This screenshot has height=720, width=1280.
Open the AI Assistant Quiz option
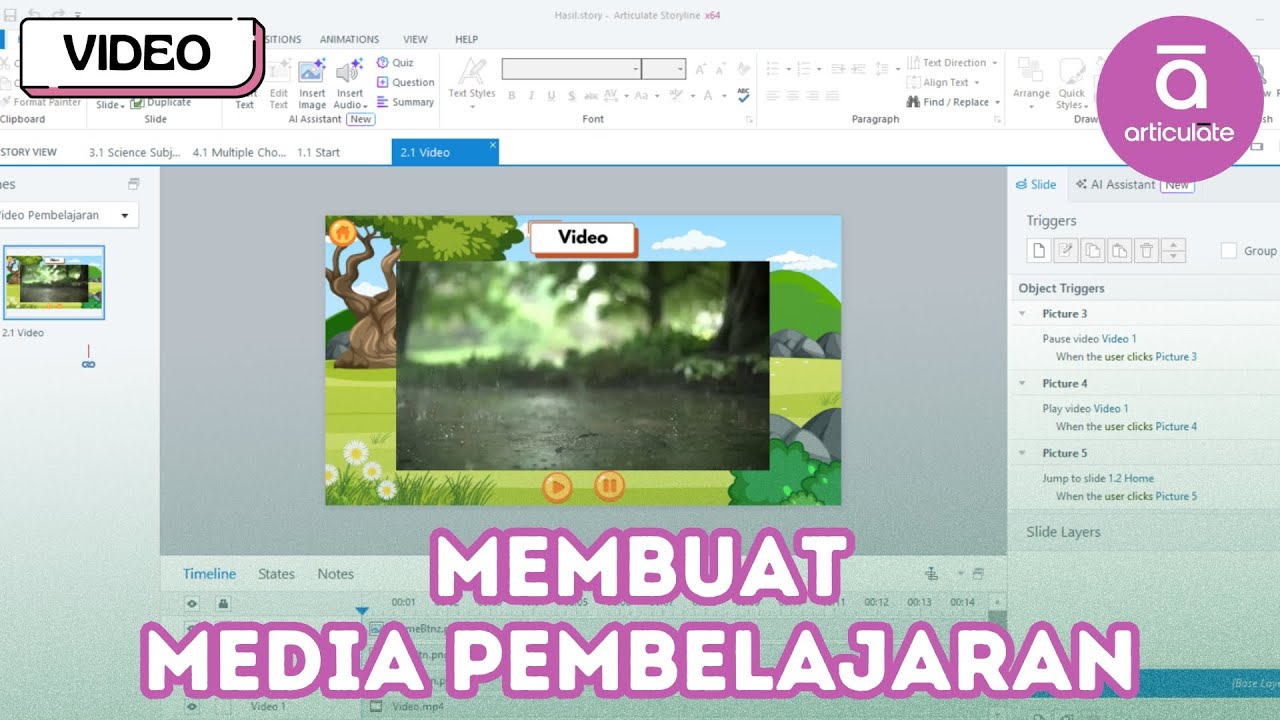tap(395, 62)
